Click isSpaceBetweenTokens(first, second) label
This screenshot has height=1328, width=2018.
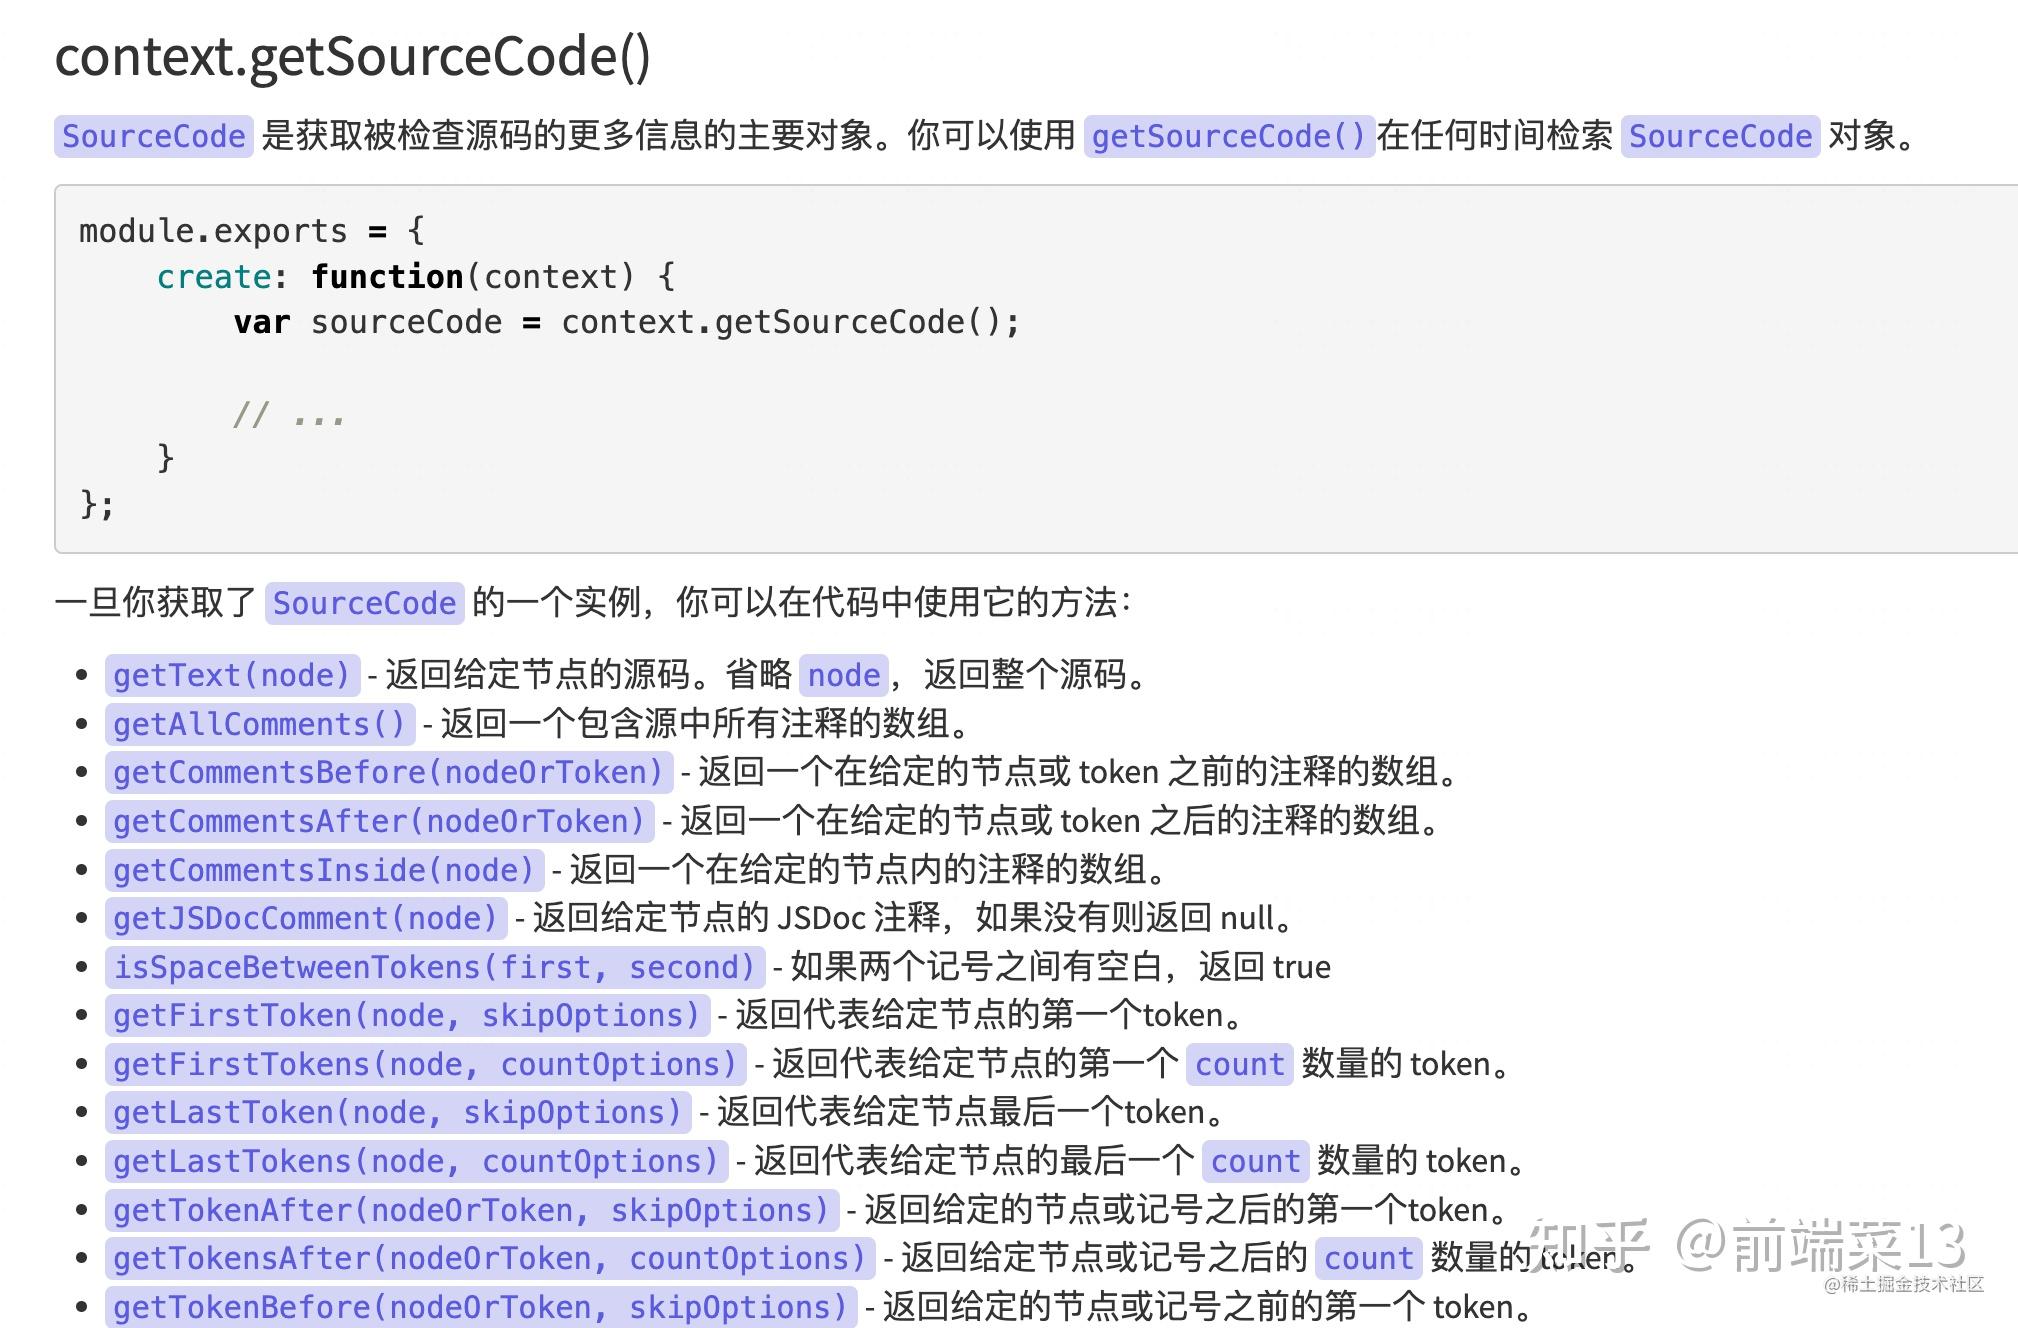[x=434, y=967]
